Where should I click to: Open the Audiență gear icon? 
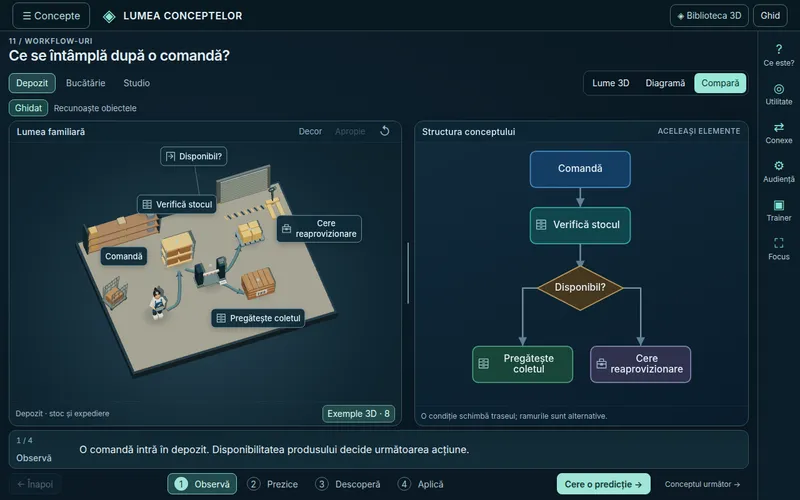tap(779, 166)
